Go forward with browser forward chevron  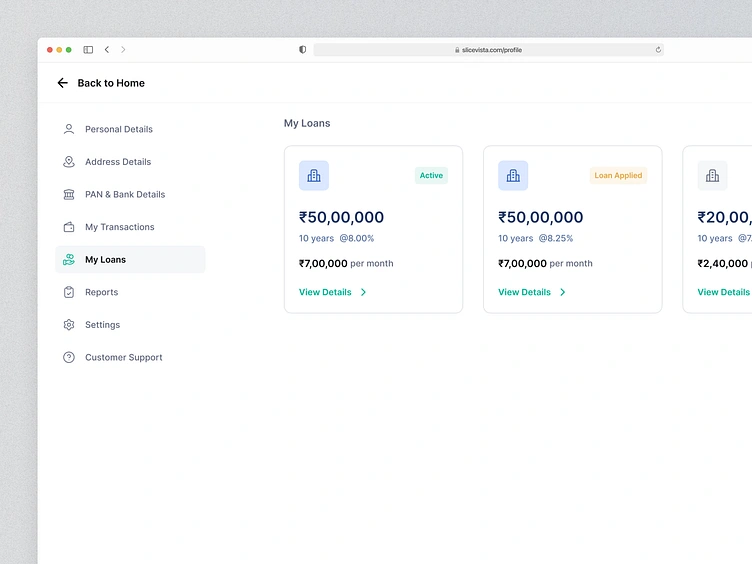click(x=123, y=49)
